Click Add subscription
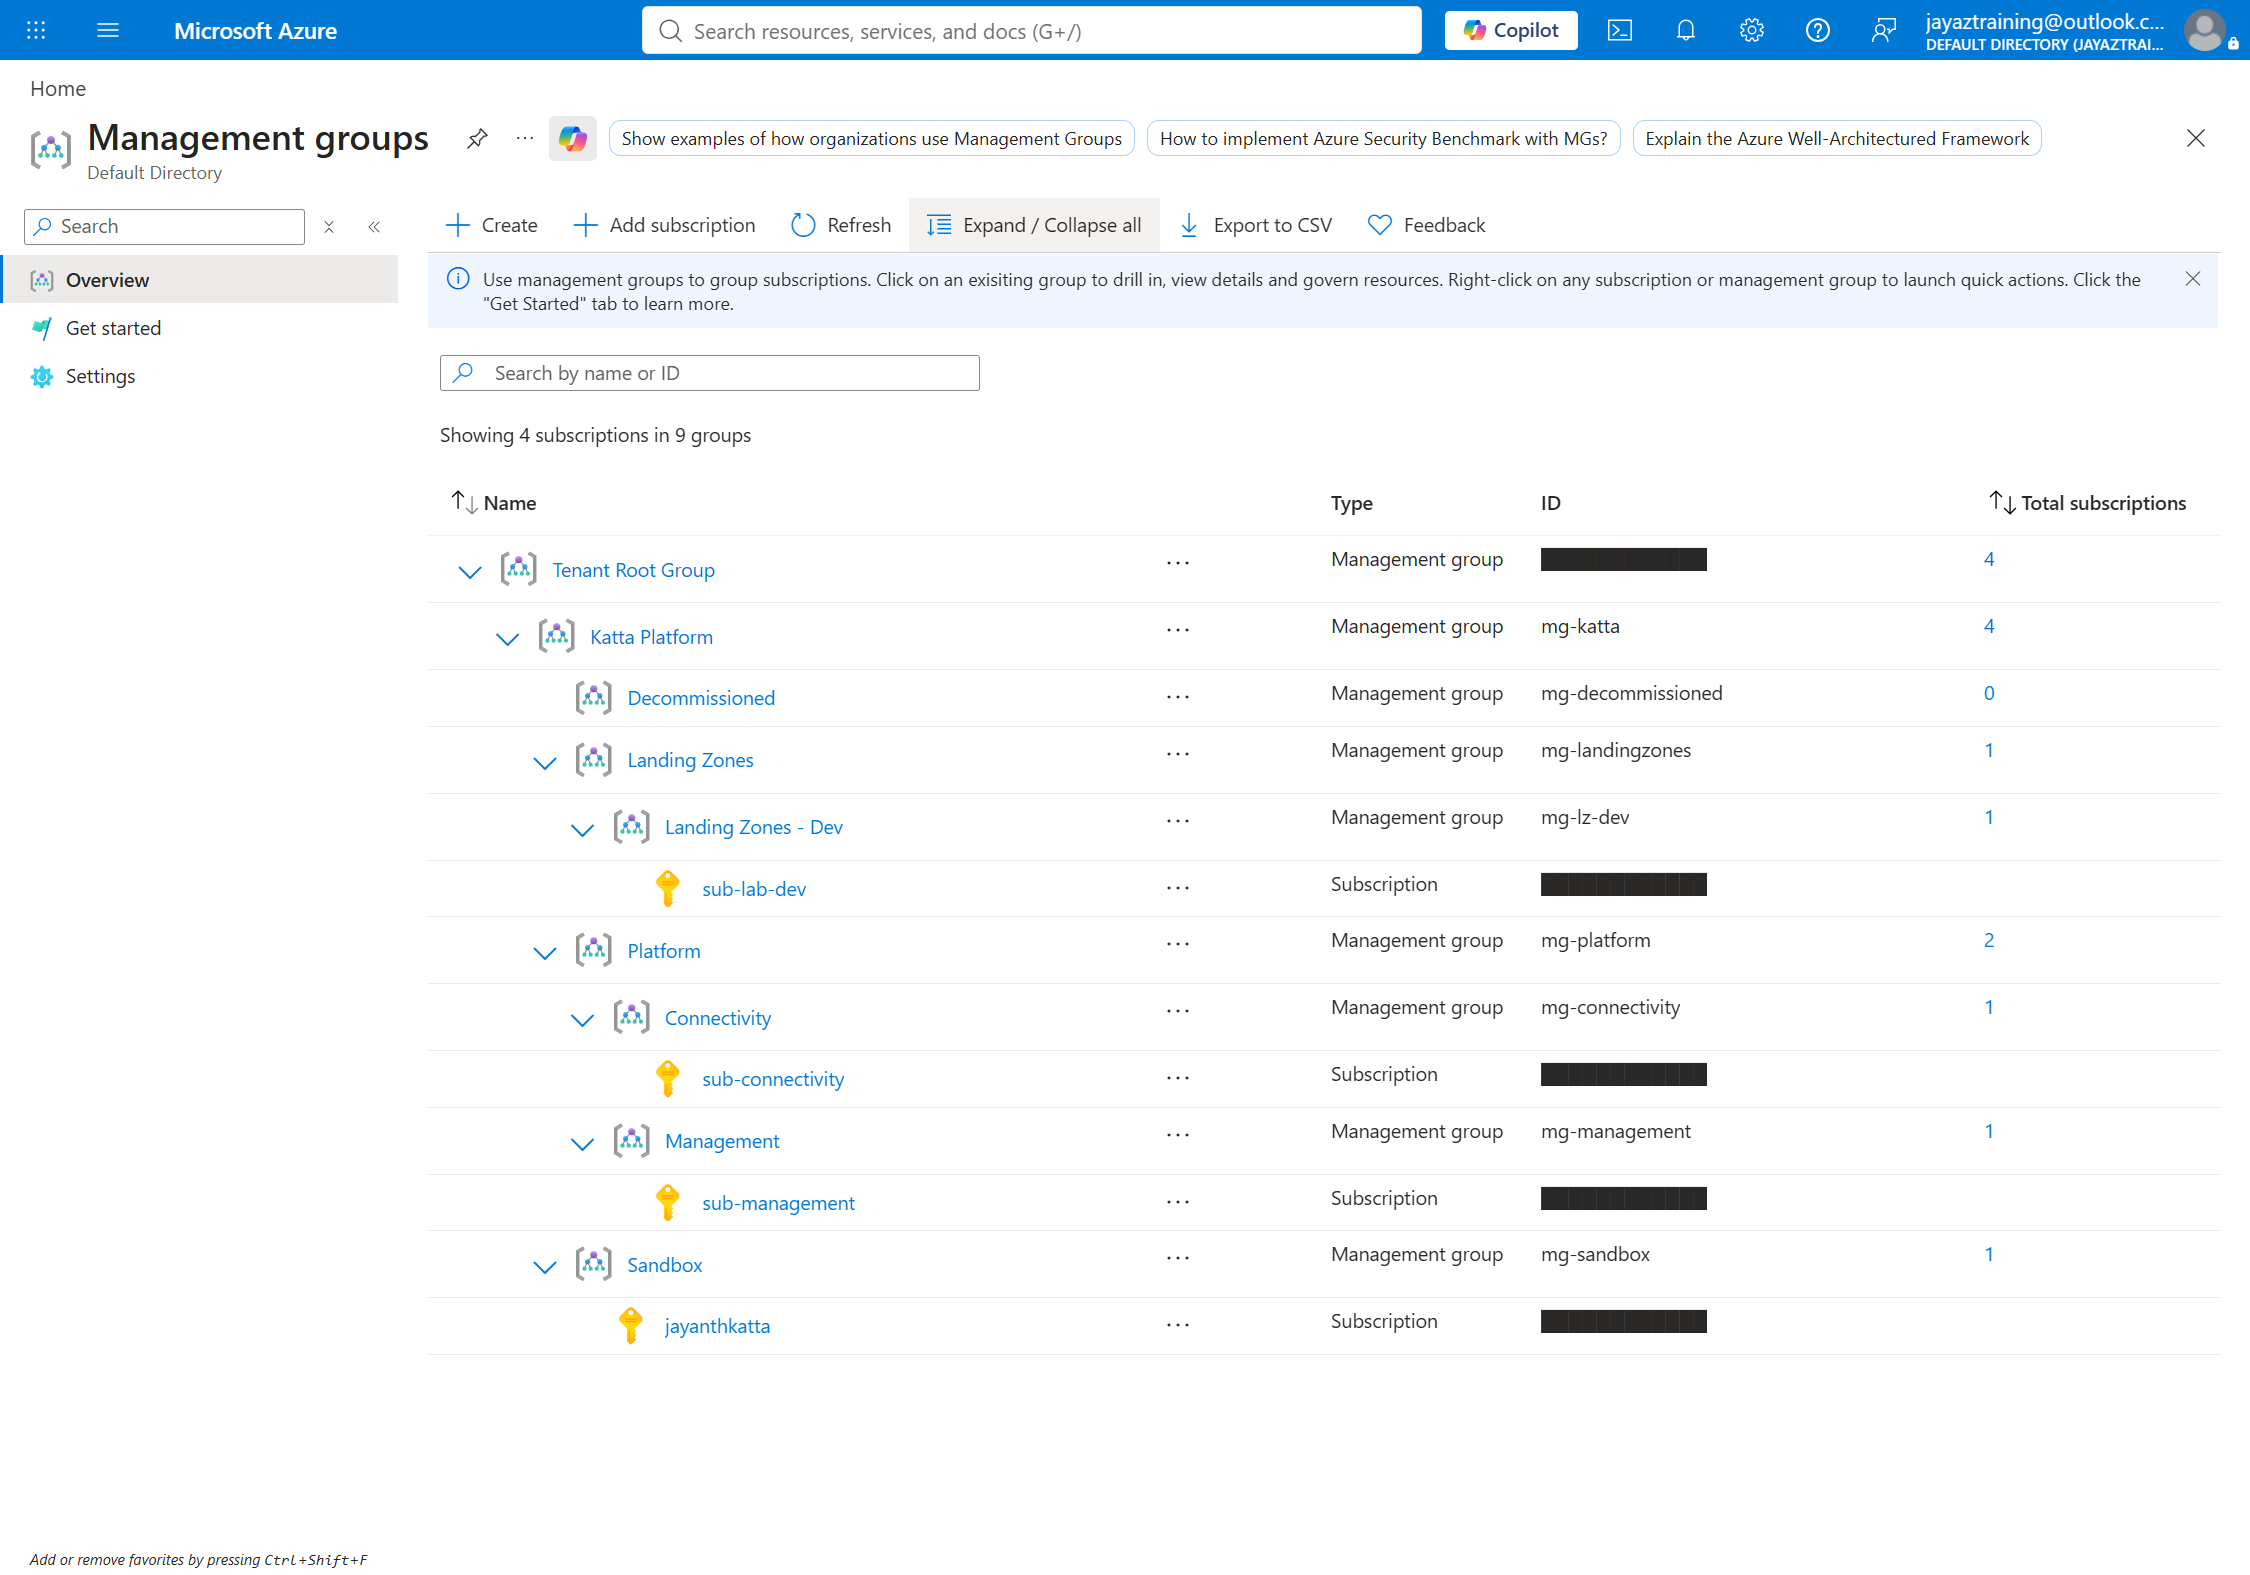The height and width of the screenshot is (1575, 2250). (x=664, y=225)
